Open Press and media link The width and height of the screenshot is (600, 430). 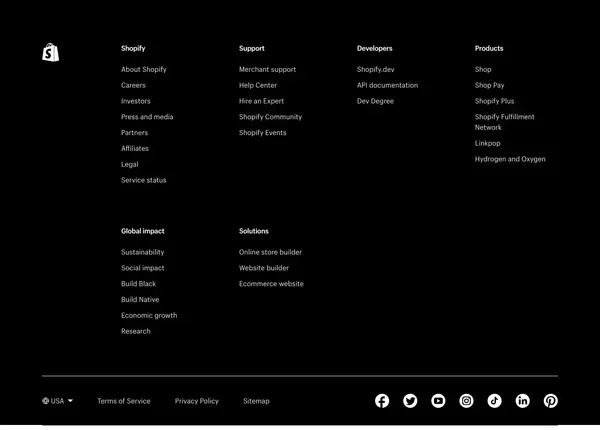tap(147, 117)
